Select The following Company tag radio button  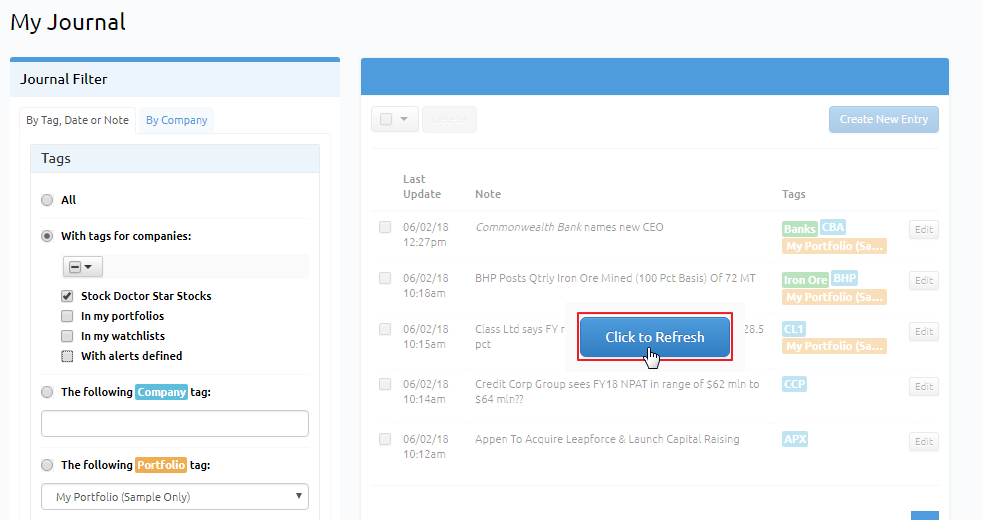47,392
